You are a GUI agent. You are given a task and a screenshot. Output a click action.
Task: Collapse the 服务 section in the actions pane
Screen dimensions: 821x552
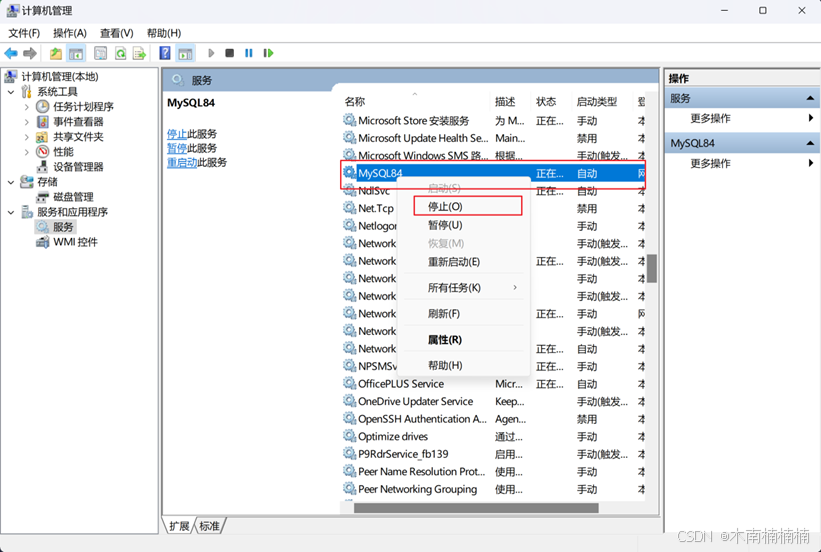[810, 98]
